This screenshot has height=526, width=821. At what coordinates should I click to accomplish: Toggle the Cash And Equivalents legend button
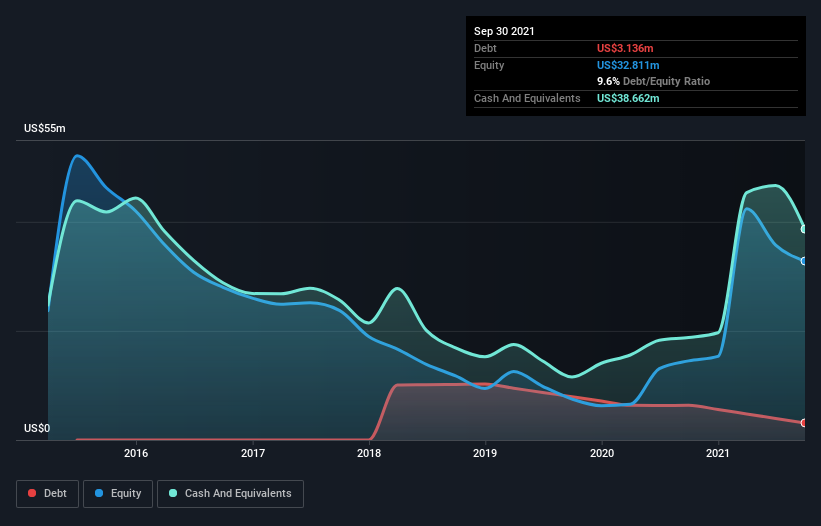[x=230, y=494]
